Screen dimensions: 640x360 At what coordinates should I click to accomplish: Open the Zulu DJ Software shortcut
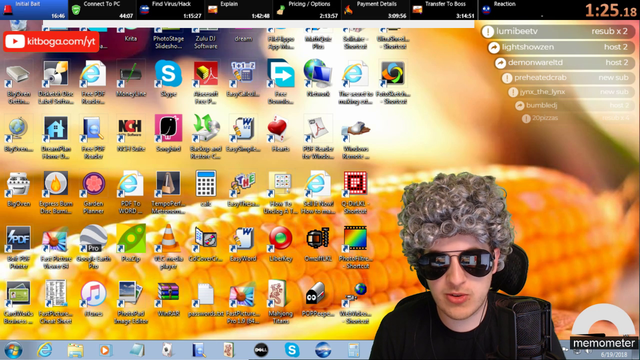tap(206, 39)
